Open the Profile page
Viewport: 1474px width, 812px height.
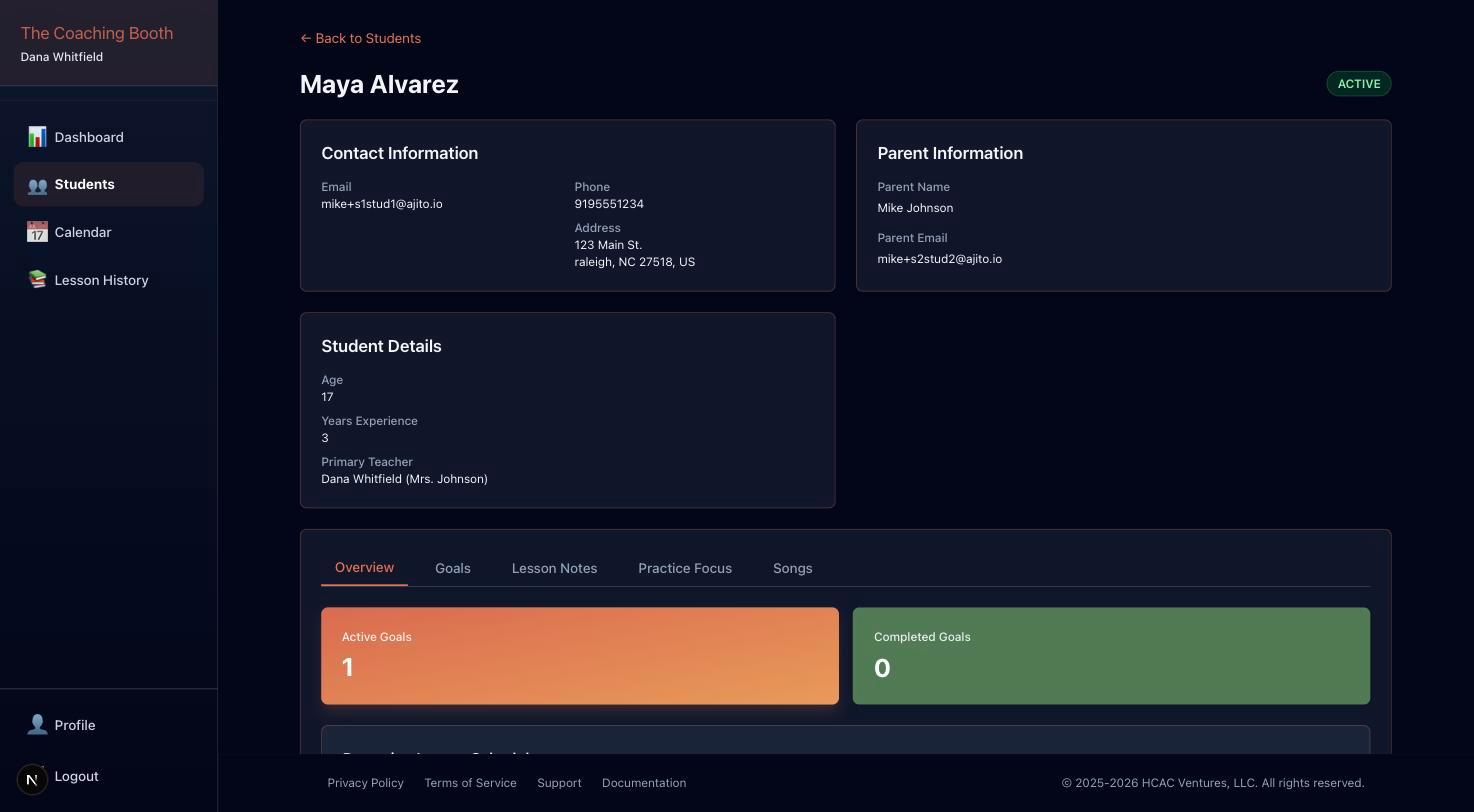point(109,725)
